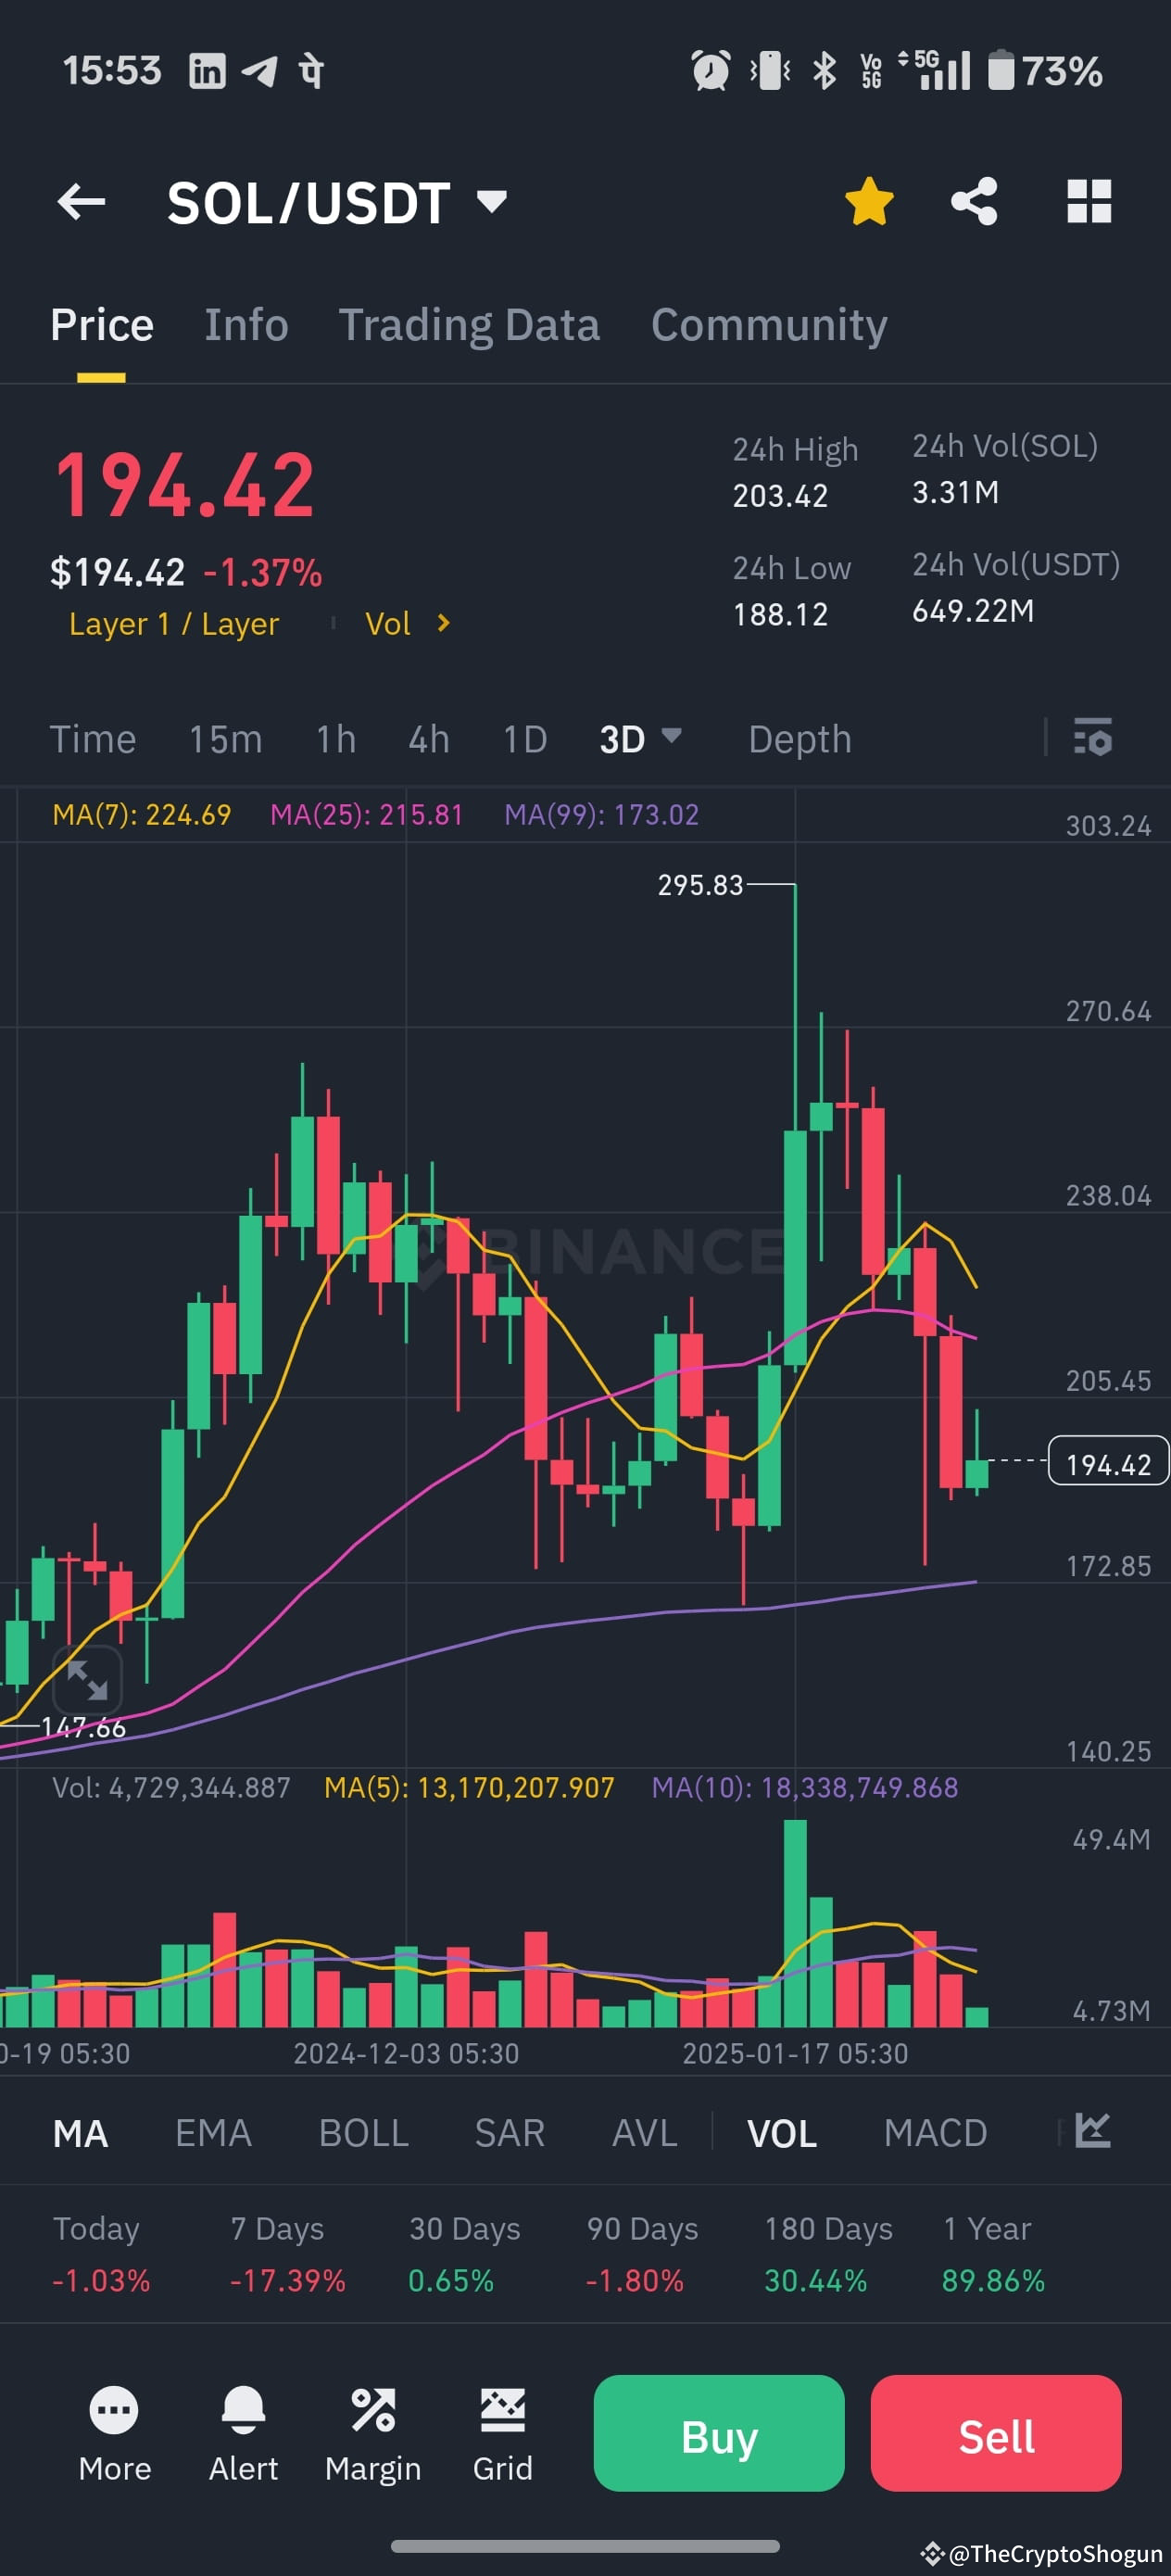Screen dimensions: 1171x2576
Task: Tap the 24h Vol(USDT) value 649.22M
Action: tap(973, 610)
